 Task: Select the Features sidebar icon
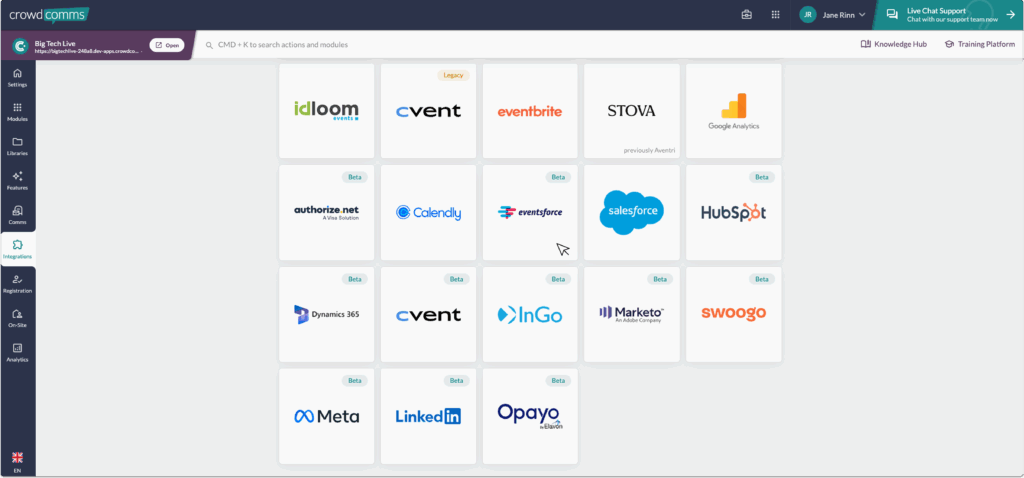point(17,180)
